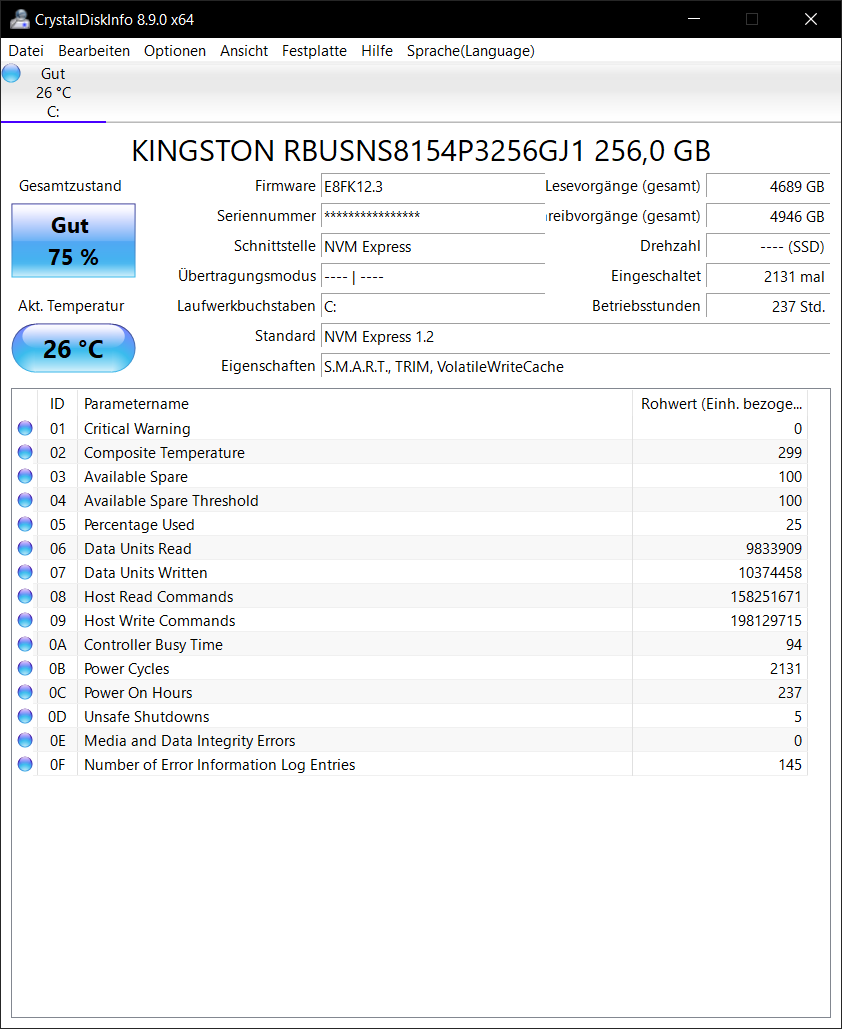Click the indicator beside Host Write Commands
The width and height of the screenshot is (842, 1029).
tap(24, 620)
